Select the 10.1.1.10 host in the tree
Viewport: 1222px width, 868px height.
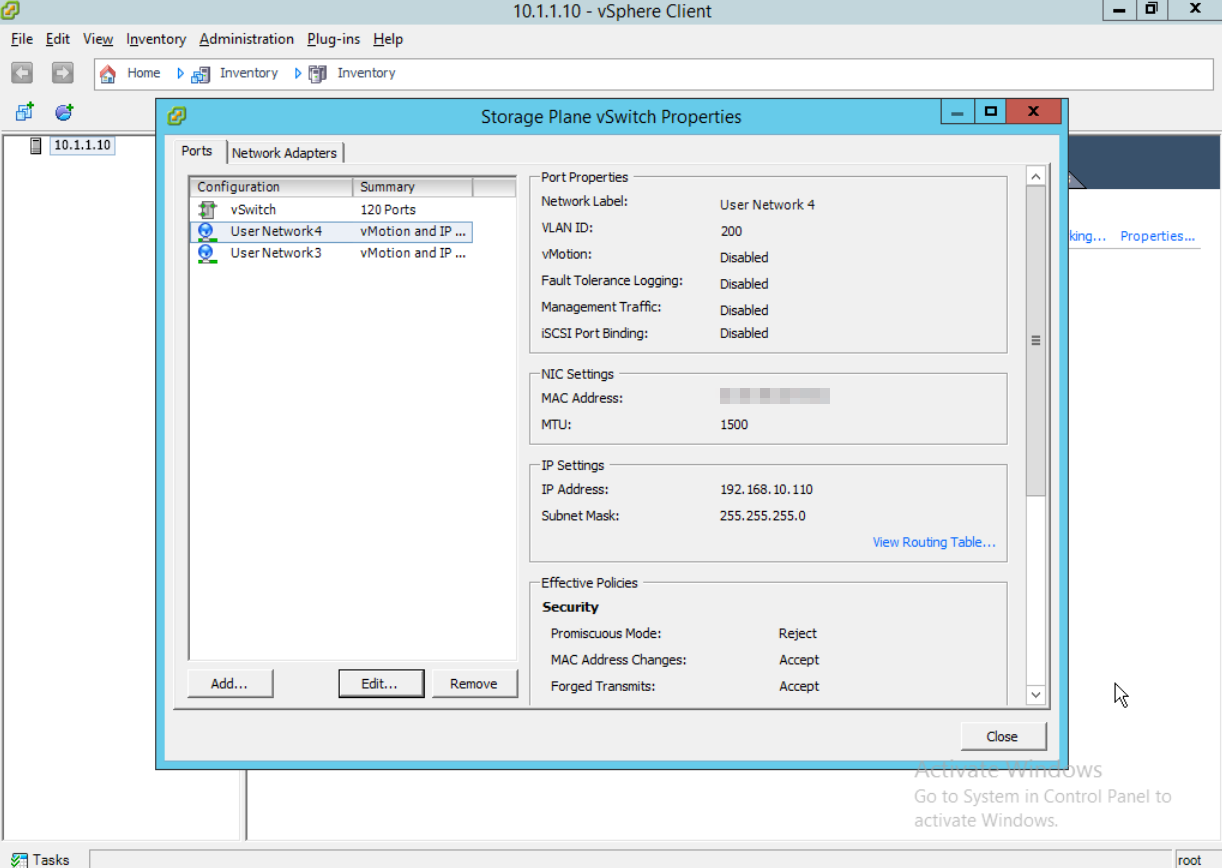[80, 145]
